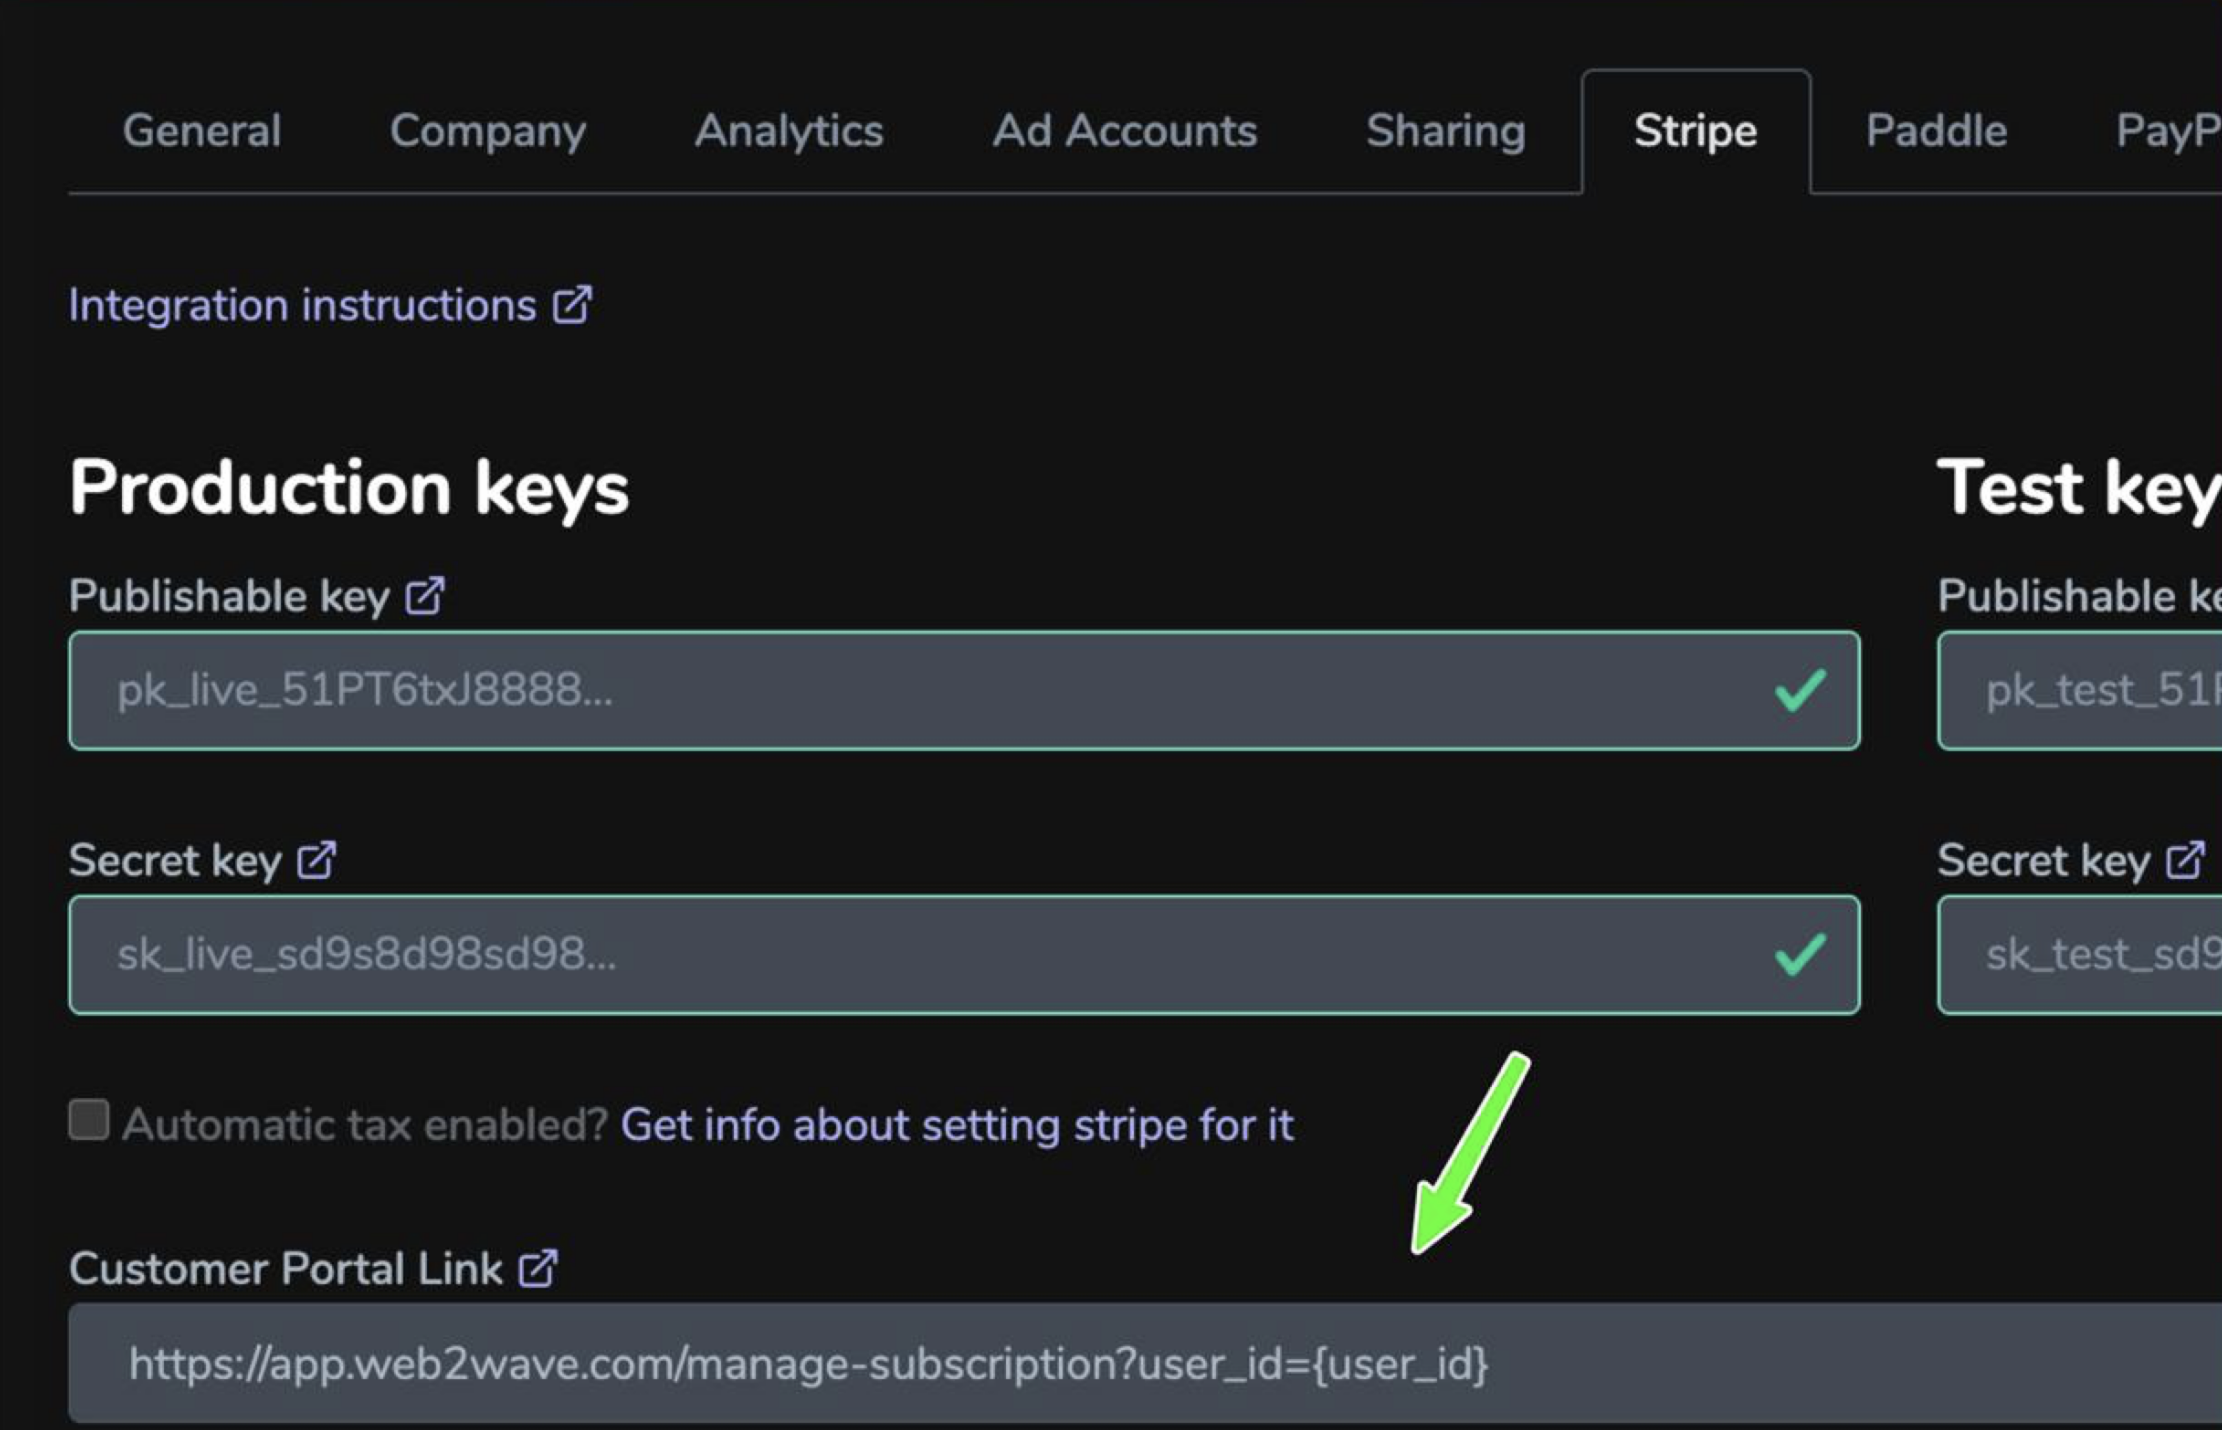Viewport: 2222px width, 1430px height.
Task: Go to the Ad Accounts tab
Action: pyautogui.click(x=1125, y=131)
